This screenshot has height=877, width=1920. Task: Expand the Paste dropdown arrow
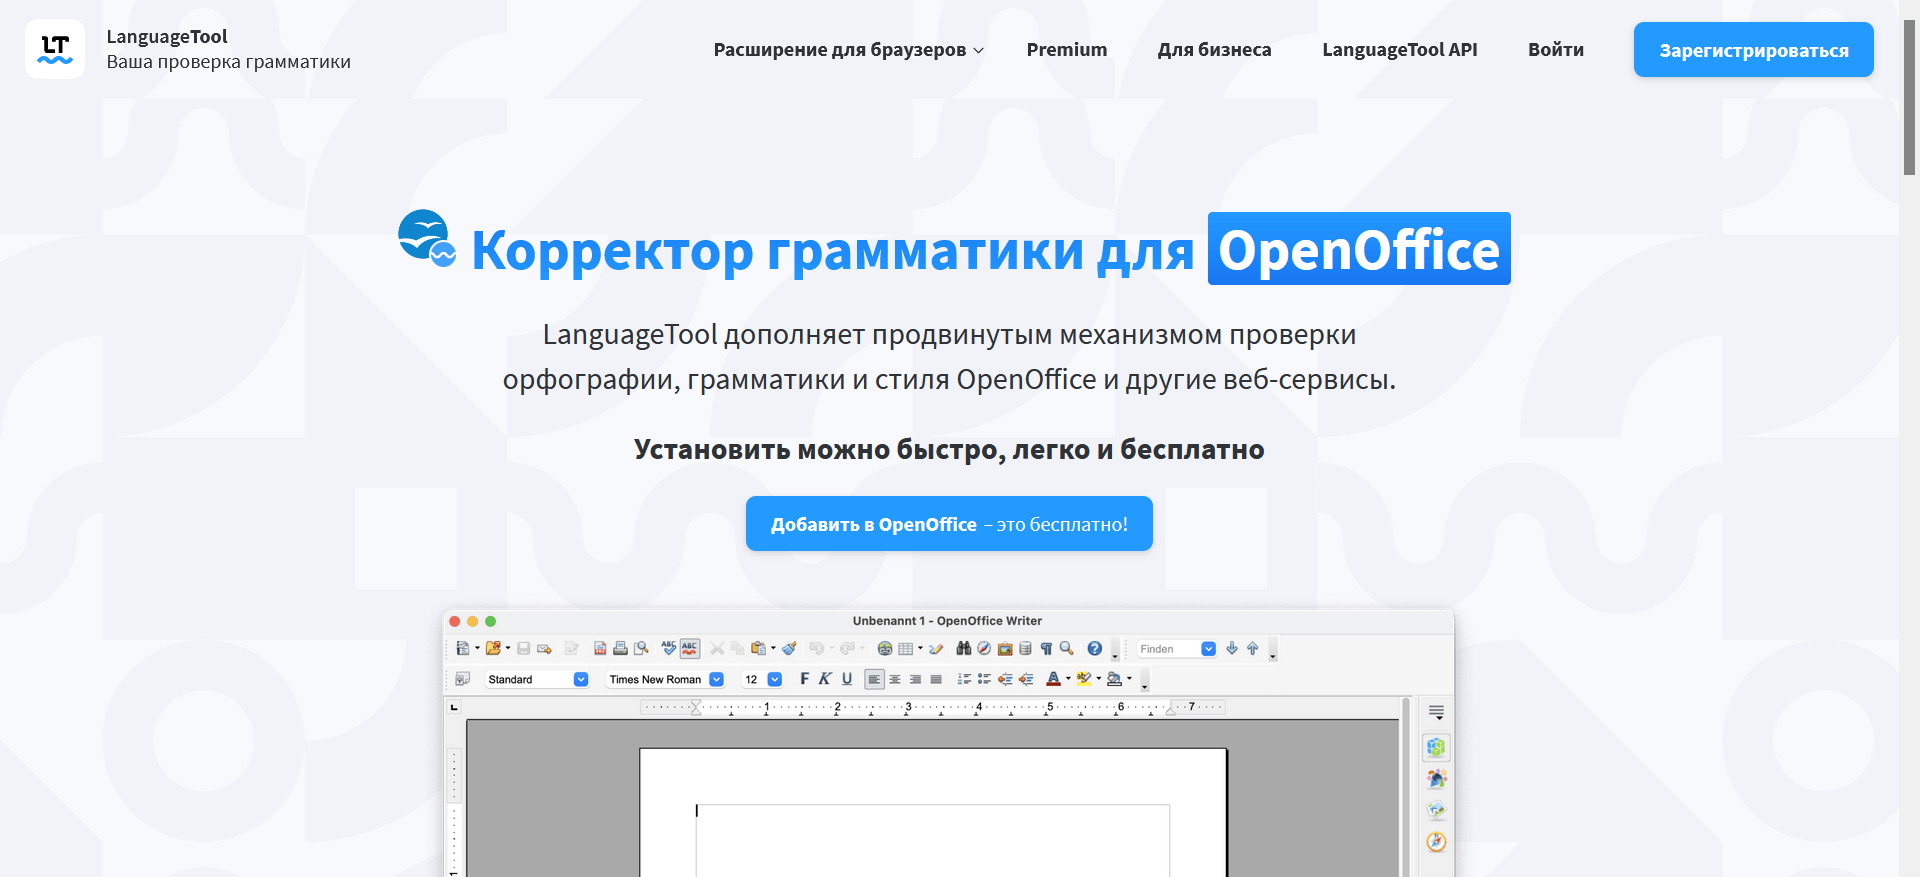coord(773,648)
